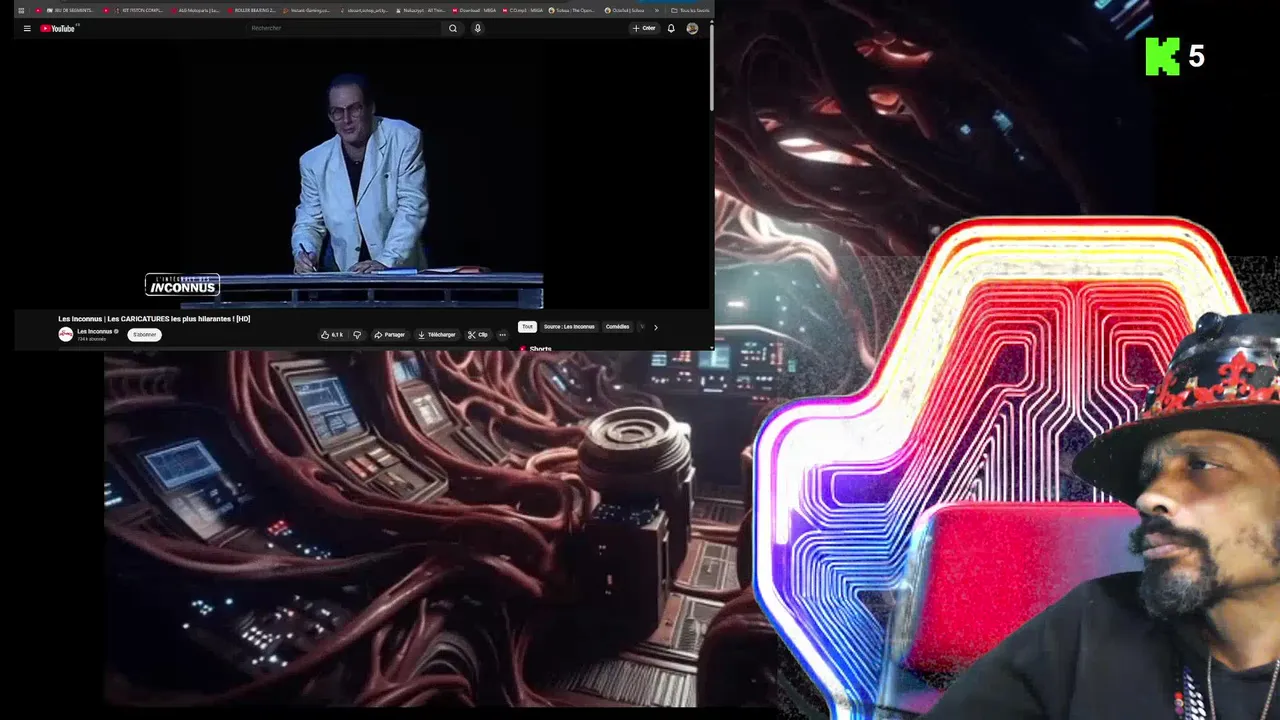The image size is (1280, 720).
Task: Select the Comédies filter chip
Action: pyautogui.click(x=618, y=327)
